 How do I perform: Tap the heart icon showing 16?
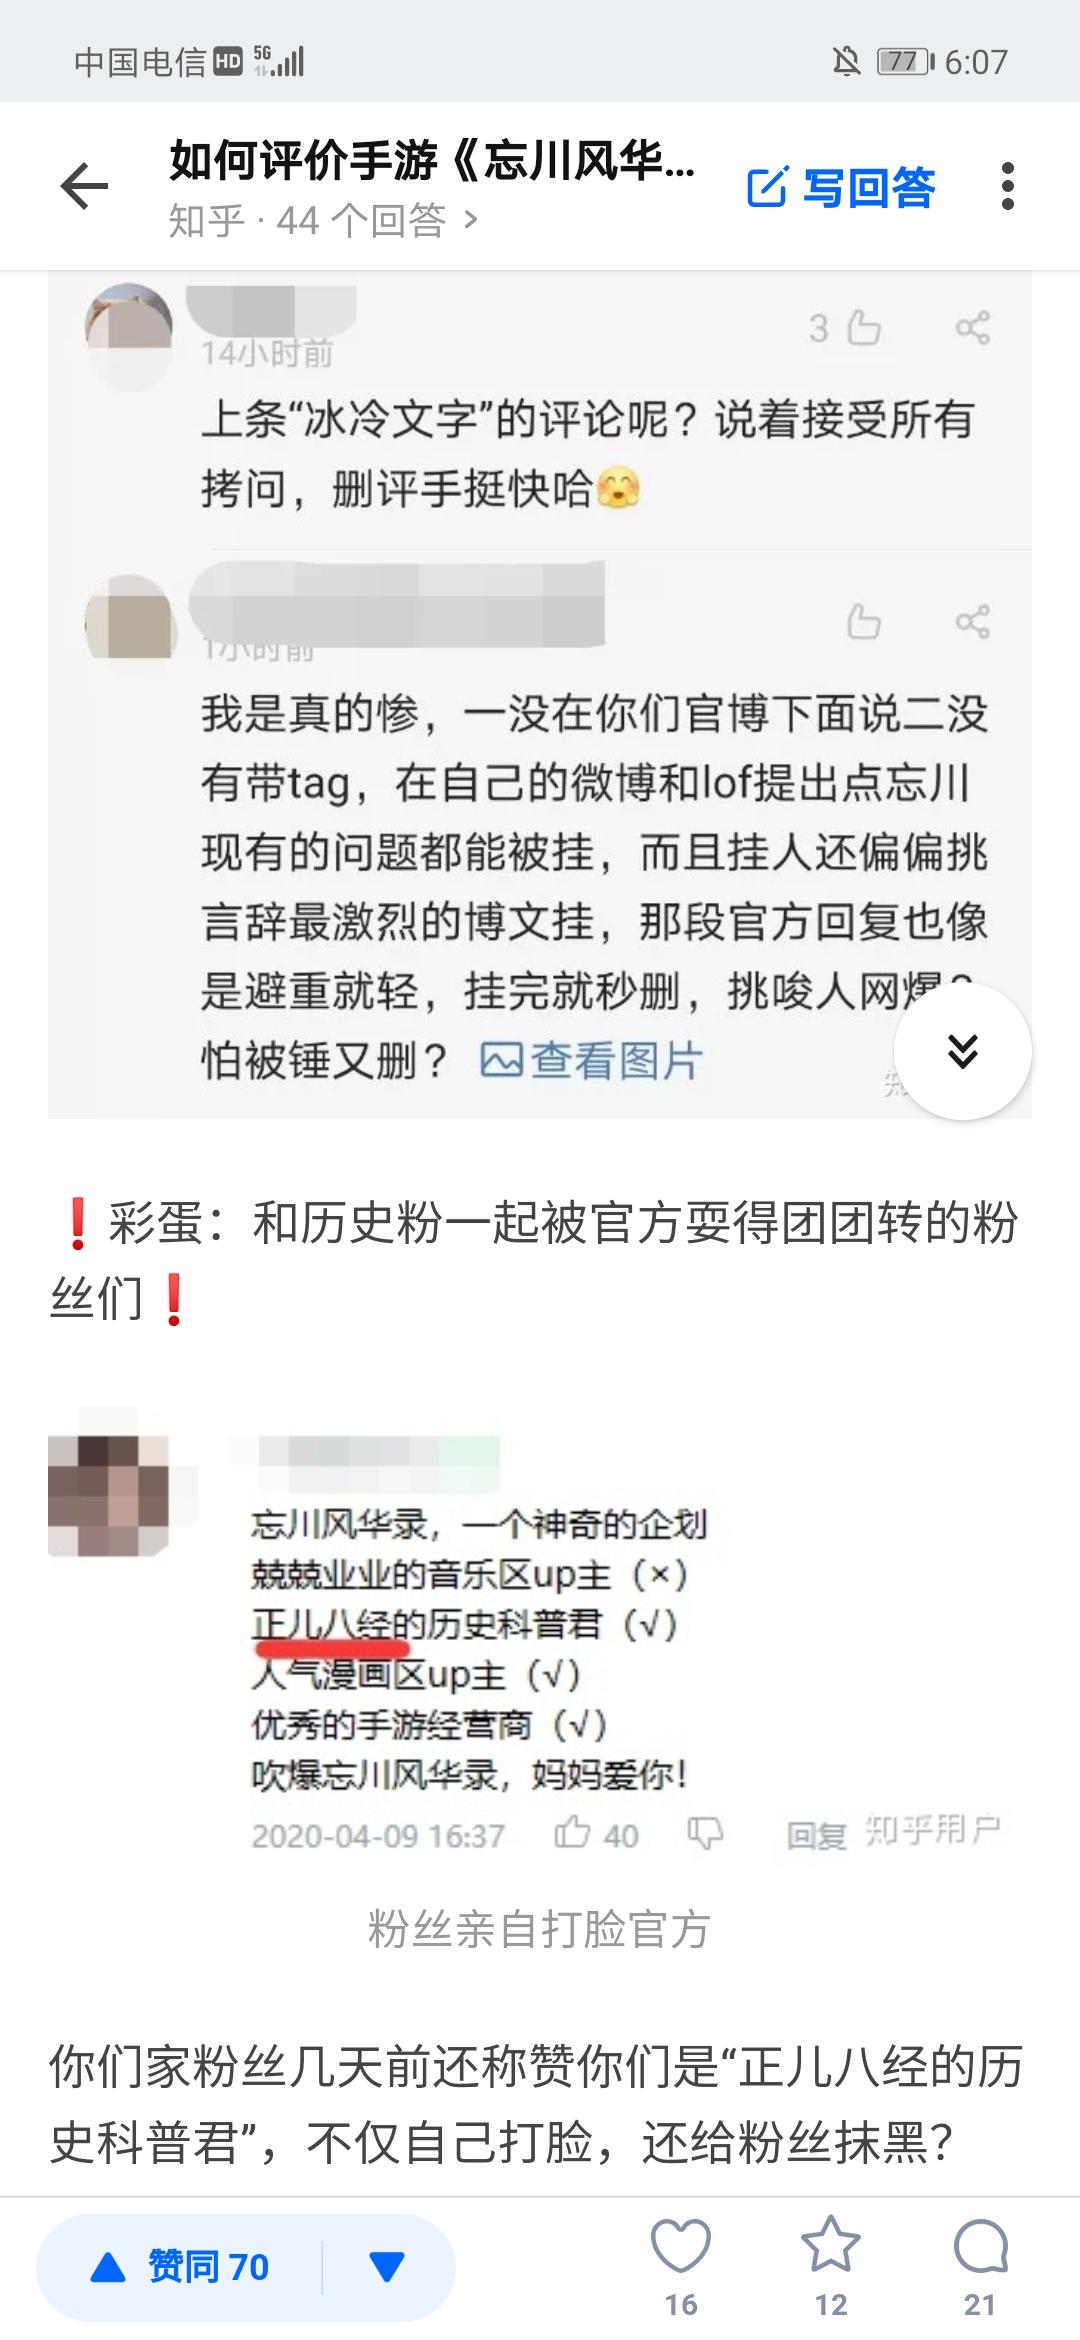(x=681, y=2267)
